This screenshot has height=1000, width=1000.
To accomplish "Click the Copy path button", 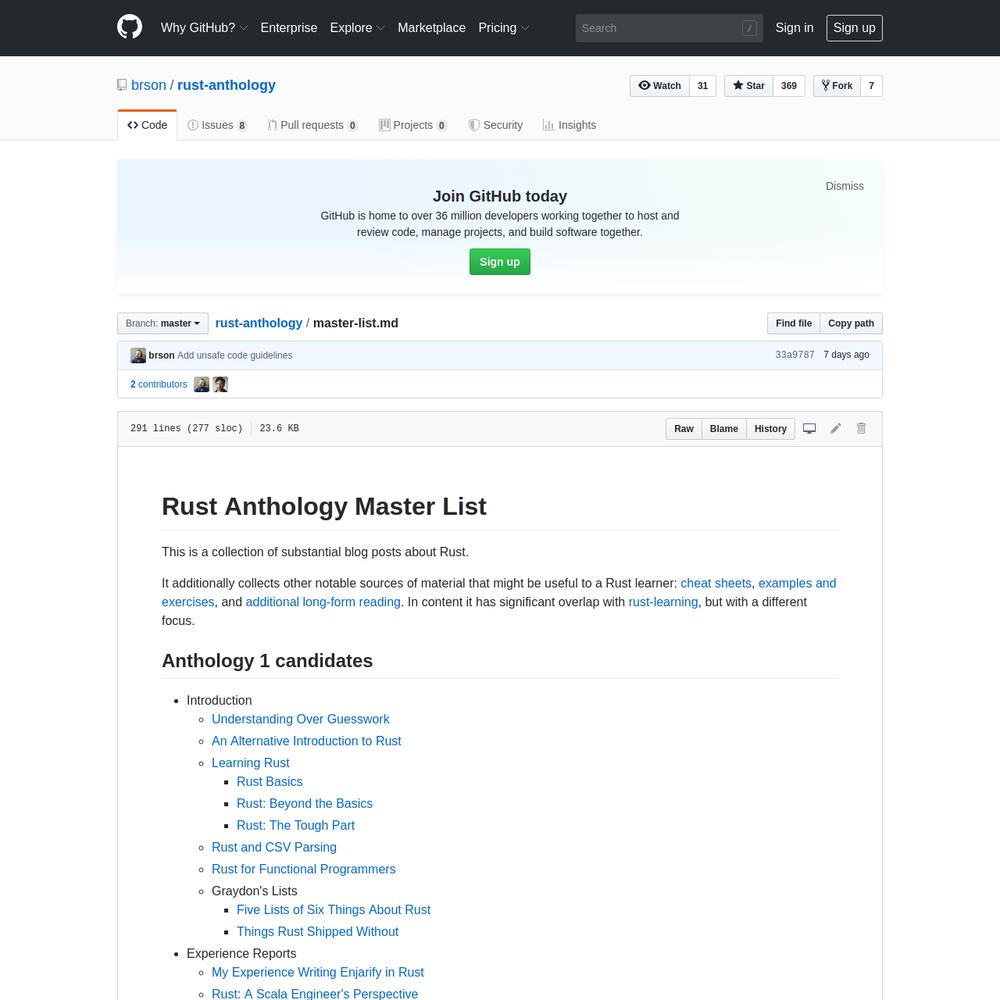I will coord(851,323).
